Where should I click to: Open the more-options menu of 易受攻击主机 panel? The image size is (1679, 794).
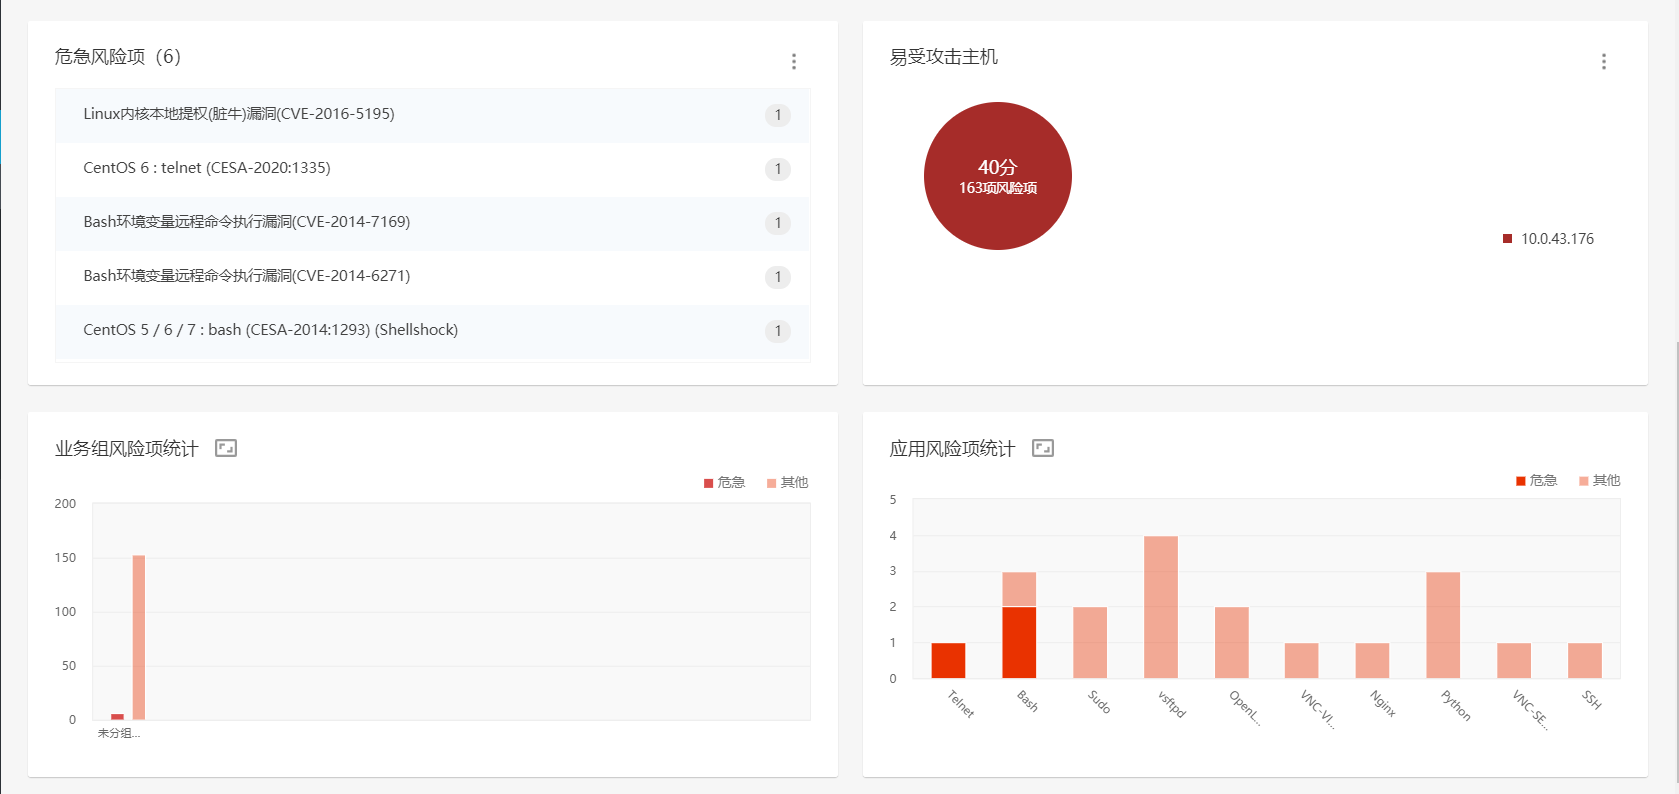[1604, 62]
